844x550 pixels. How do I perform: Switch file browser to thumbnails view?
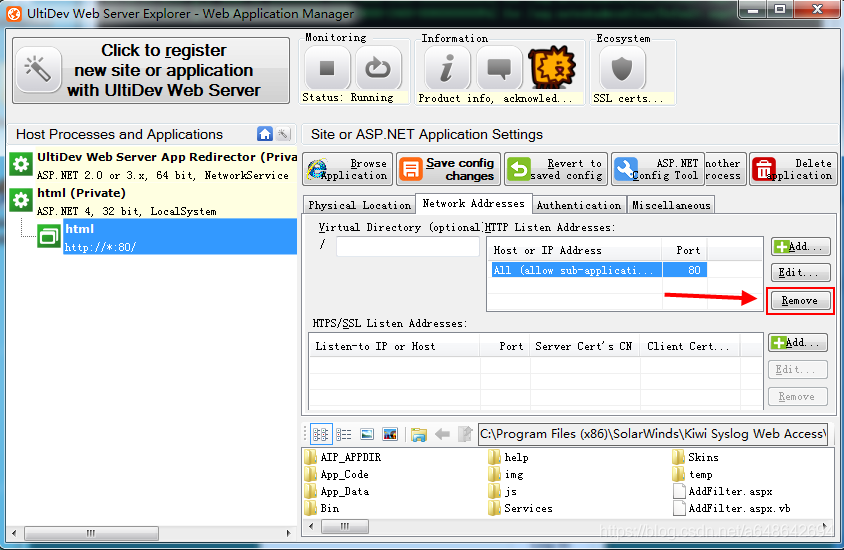pyautogui.click(x=390, y=434)
